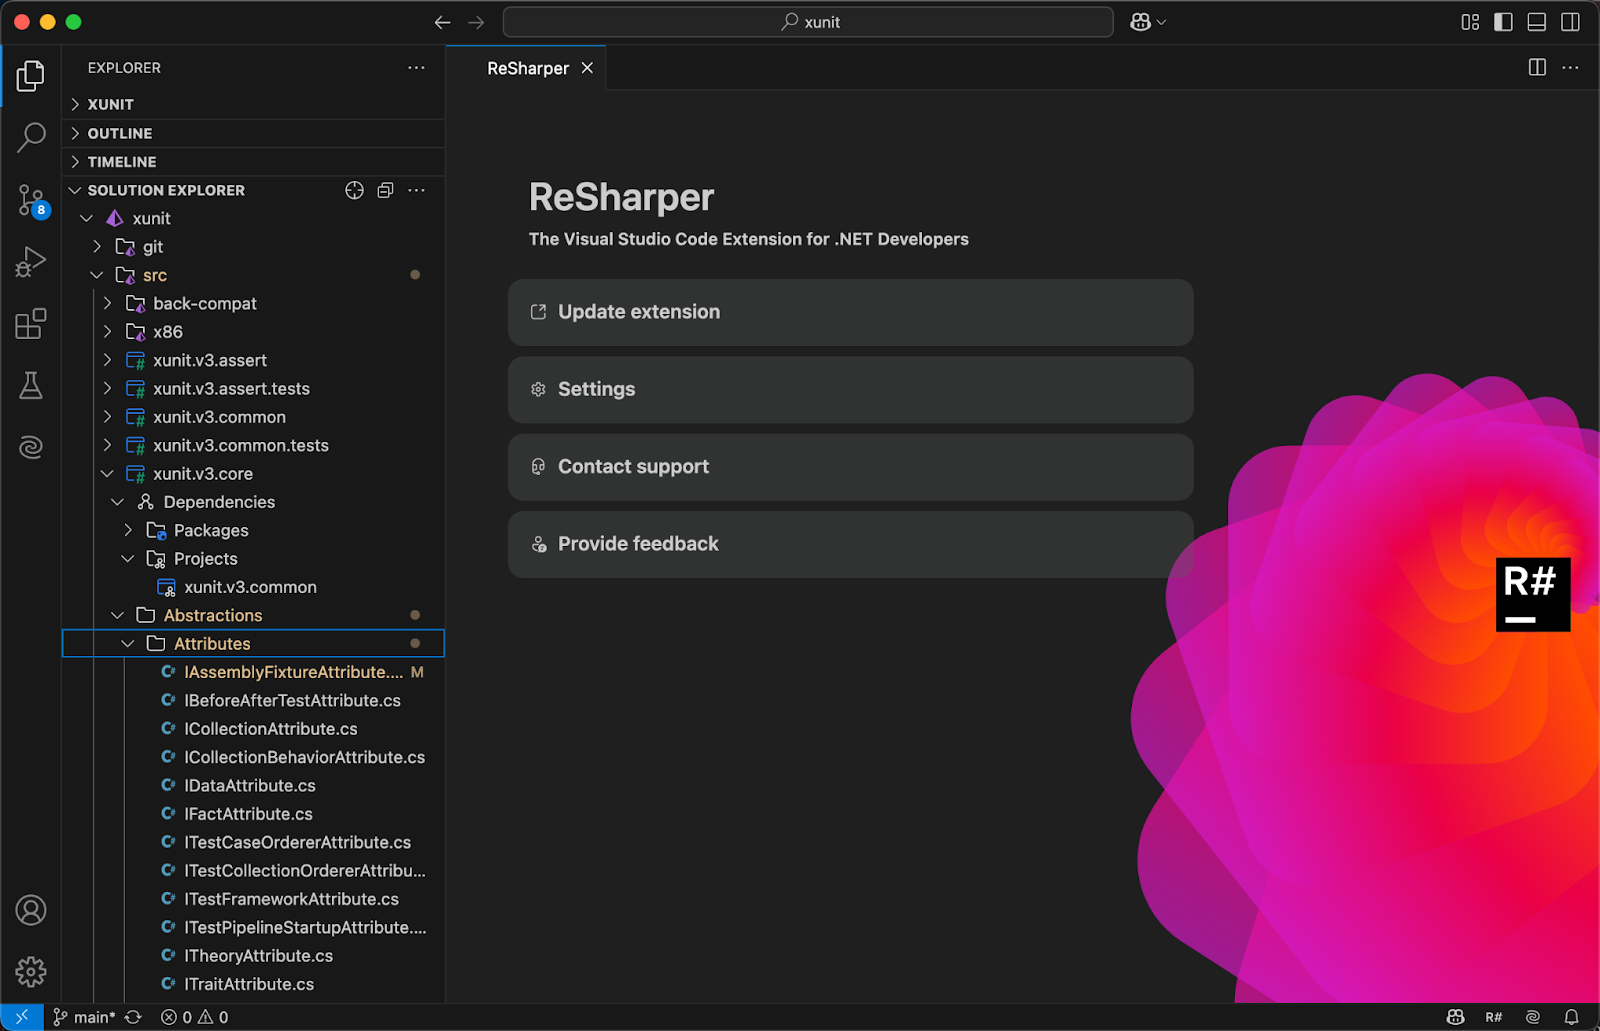
Task: Go back with the left arrow
Action: coord(442,22)
